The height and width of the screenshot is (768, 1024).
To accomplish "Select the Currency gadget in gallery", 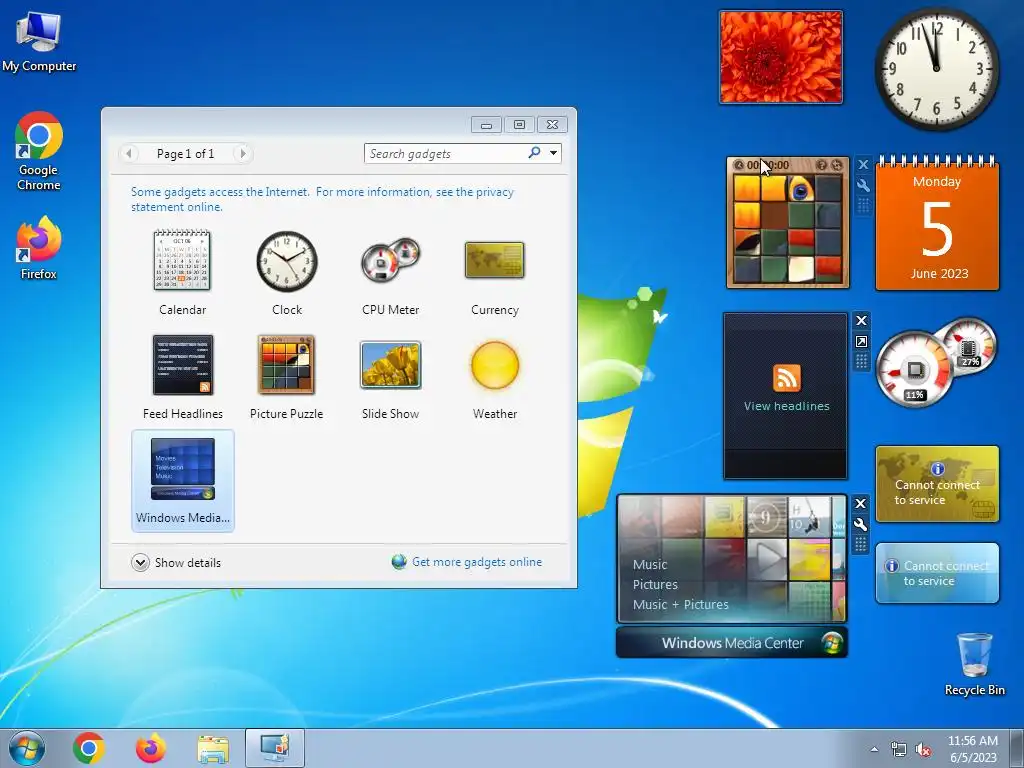I will pos(494,273).
